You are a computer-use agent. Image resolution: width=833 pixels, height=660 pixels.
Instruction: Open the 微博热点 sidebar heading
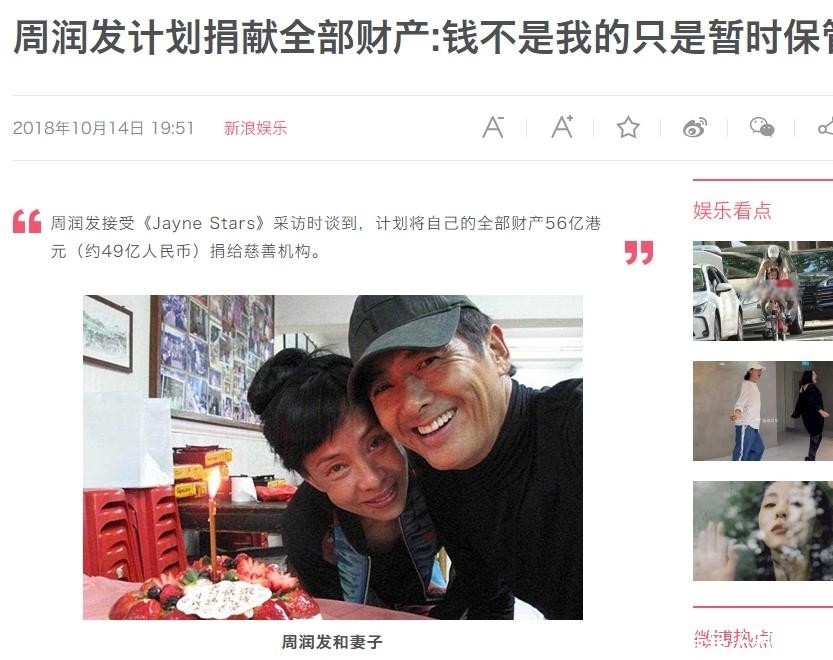pyautogui.click(x=733, y=638)
